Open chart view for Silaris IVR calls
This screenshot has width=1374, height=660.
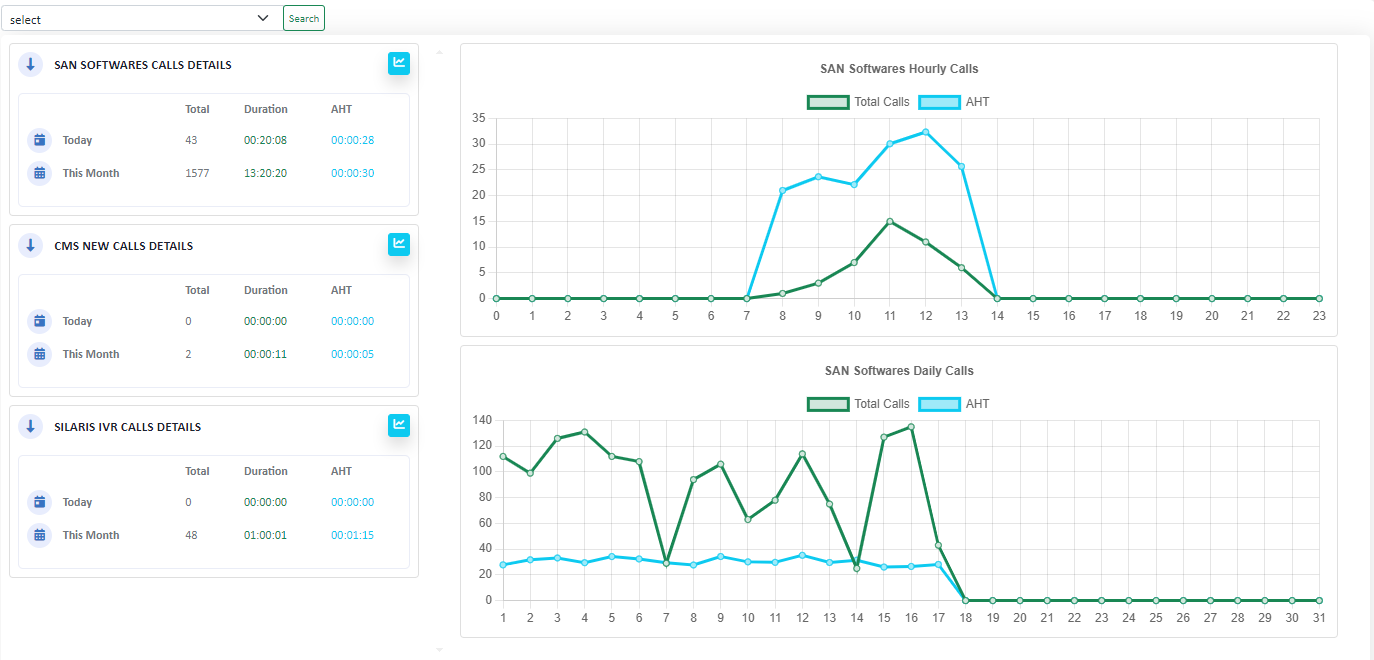(x=398, y=425)
